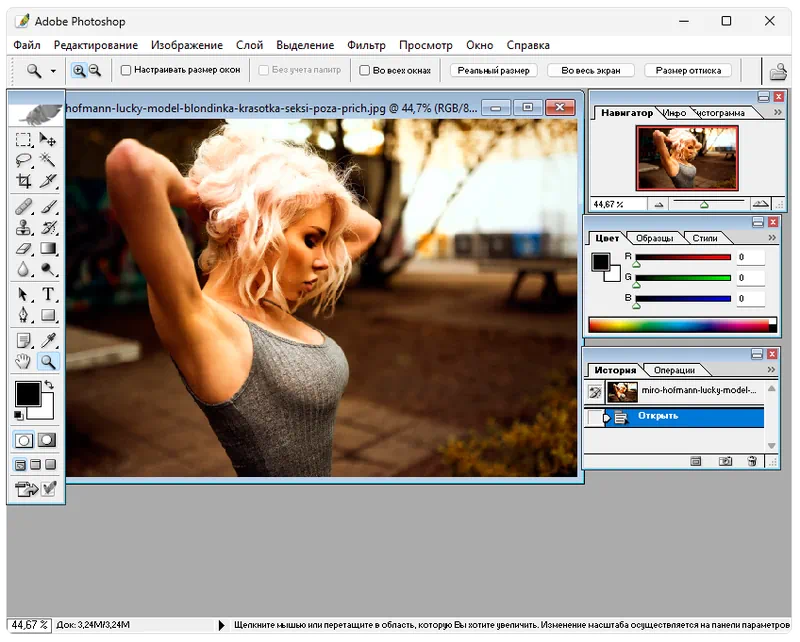Create new snapshot in History panel
800x642 pixels.
coord(725,461)
